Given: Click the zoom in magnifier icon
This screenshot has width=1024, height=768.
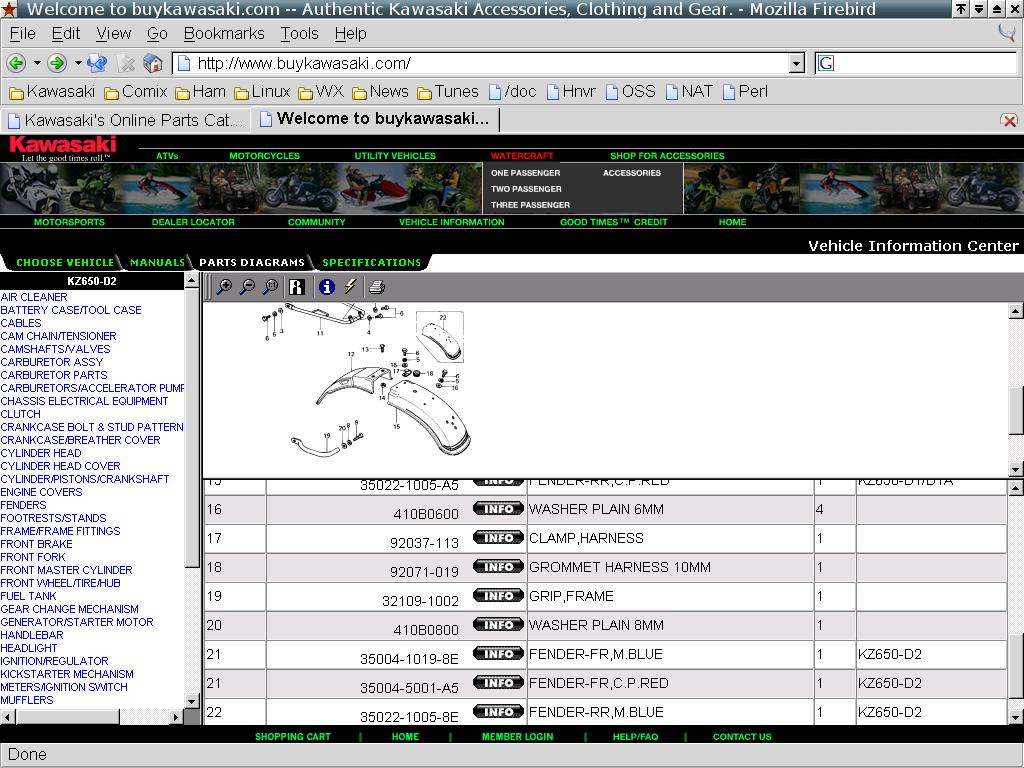Looking at the screenshot, I should point(224,287).
